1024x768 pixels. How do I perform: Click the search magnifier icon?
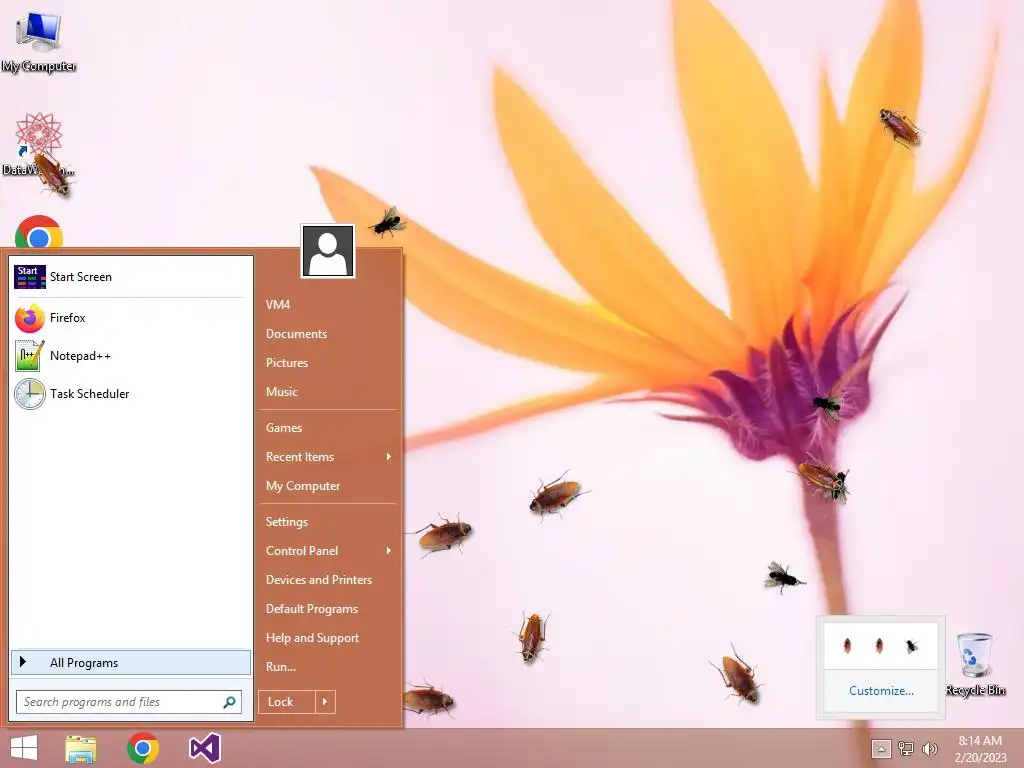coord(229,702)
